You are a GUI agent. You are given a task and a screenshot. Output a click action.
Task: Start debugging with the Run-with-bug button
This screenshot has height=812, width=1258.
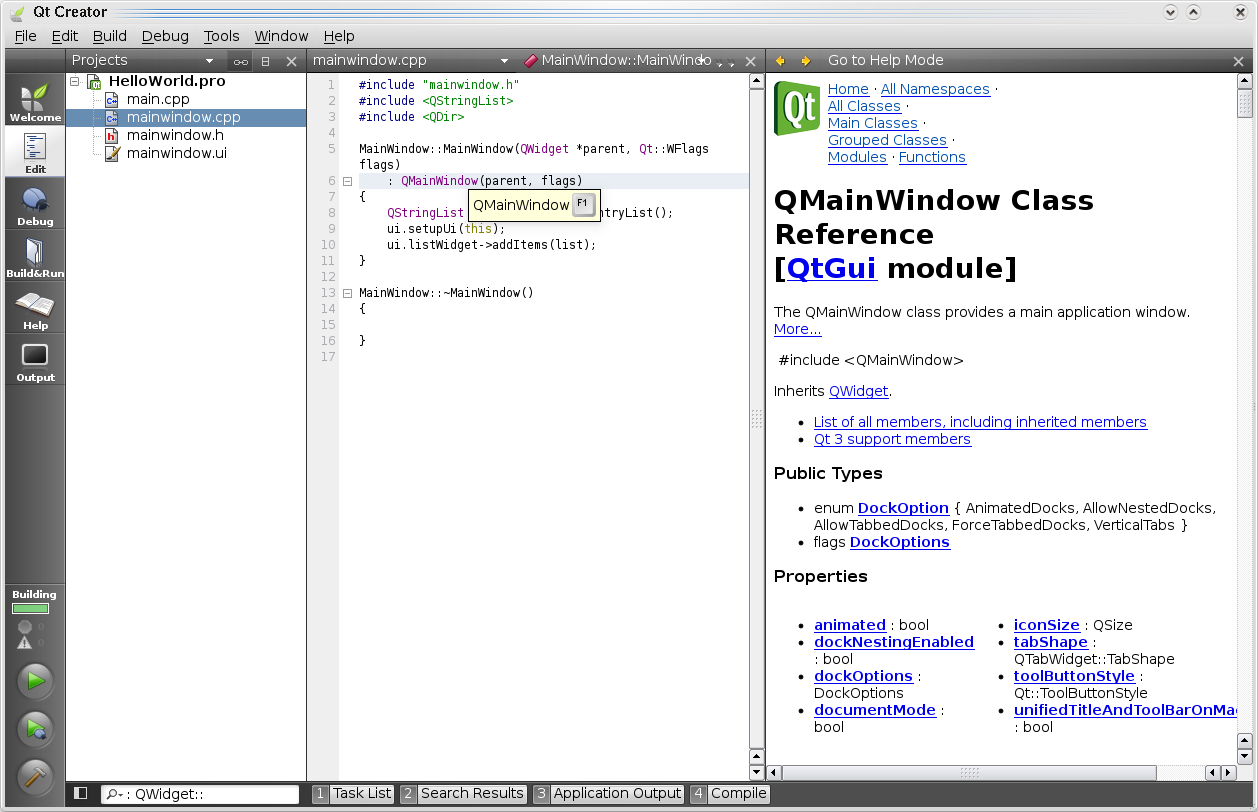point(35,728)
